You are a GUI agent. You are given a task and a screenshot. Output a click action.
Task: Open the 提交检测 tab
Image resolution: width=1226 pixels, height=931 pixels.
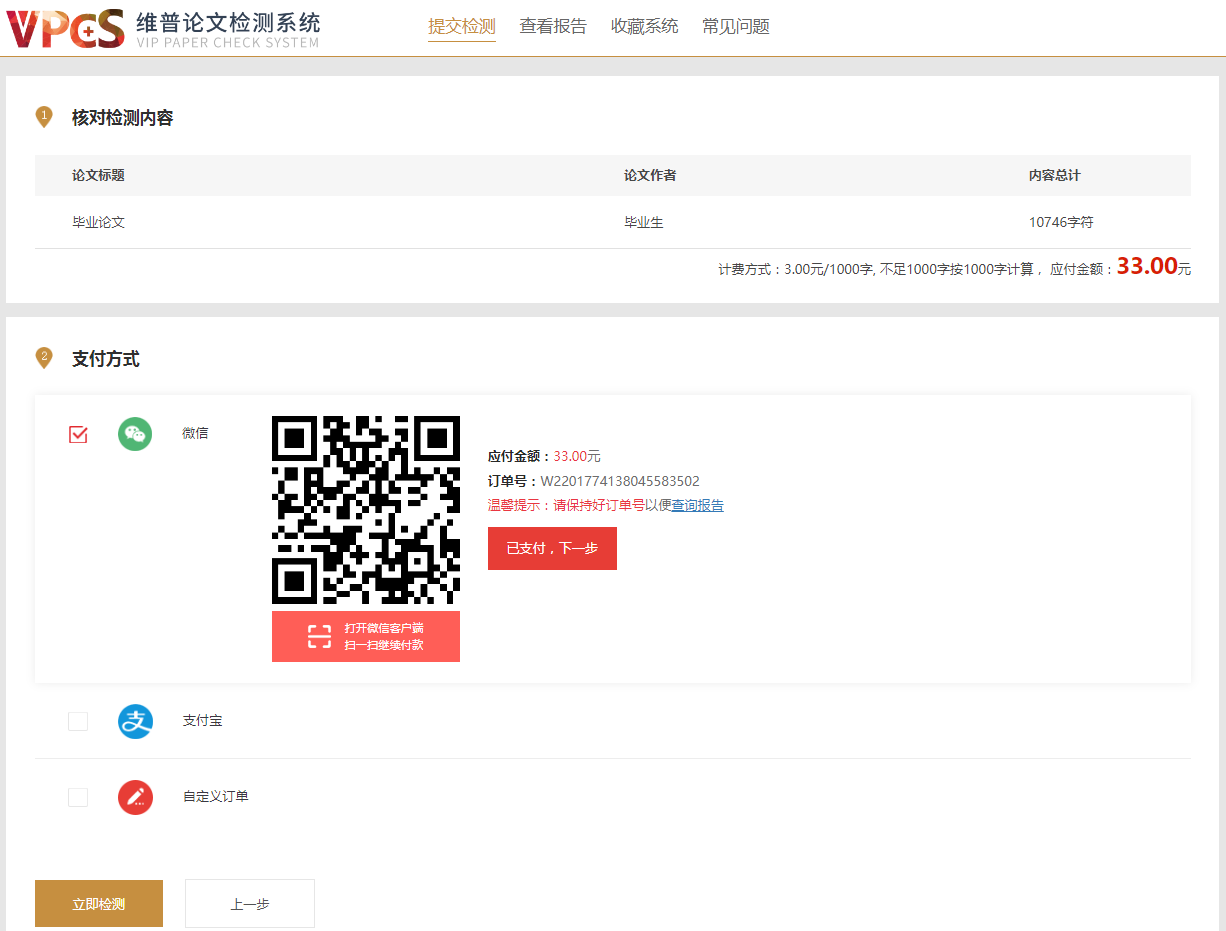coord(462,27)
